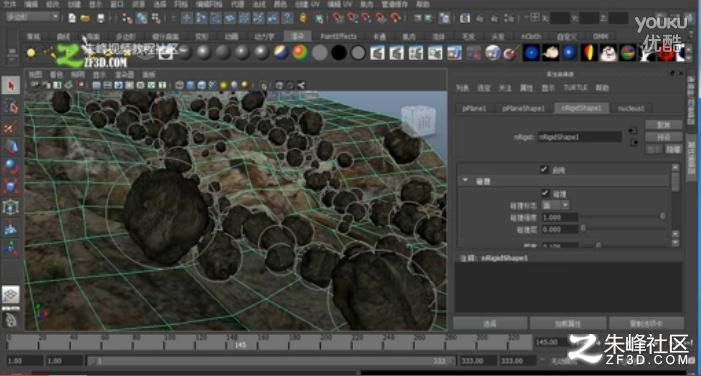Open the DMM shelf tab
701x376 pixels.
pos(600,36)
